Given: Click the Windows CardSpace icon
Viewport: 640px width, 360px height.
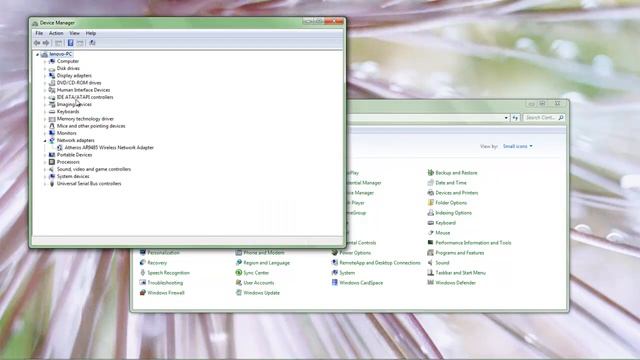Looking at the screenshot, I should tap(335, 282).
